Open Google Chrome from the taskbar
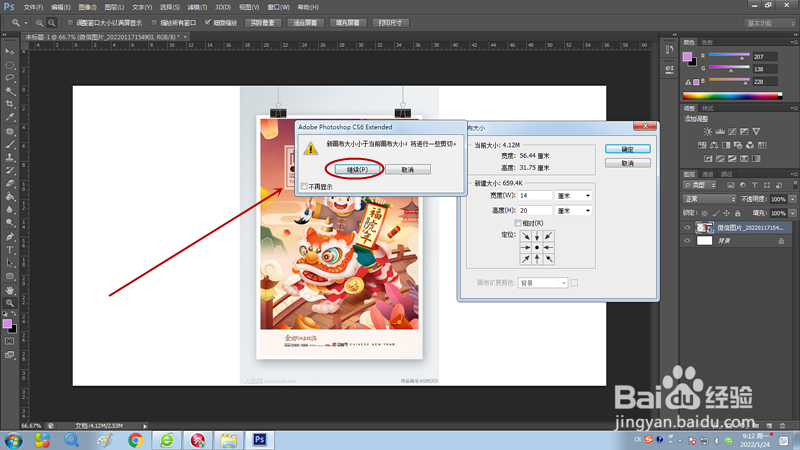This screenshot has height=450, width=800. (136, 440)
